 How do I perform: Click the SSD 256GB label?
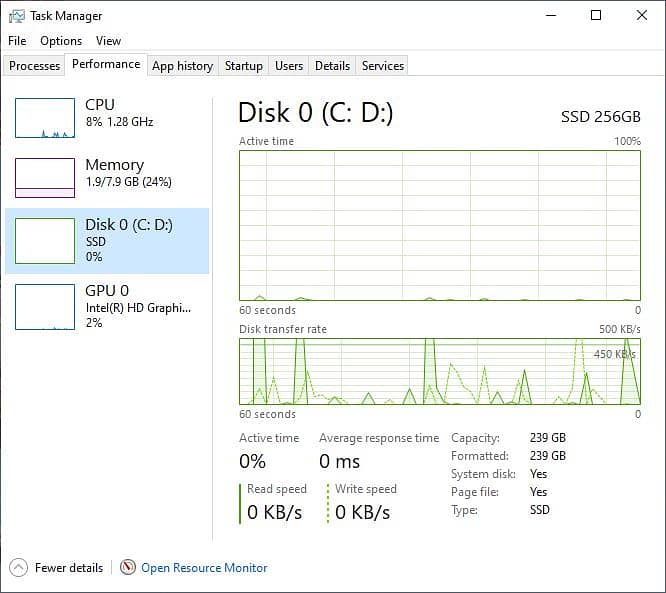pos(601,117)
